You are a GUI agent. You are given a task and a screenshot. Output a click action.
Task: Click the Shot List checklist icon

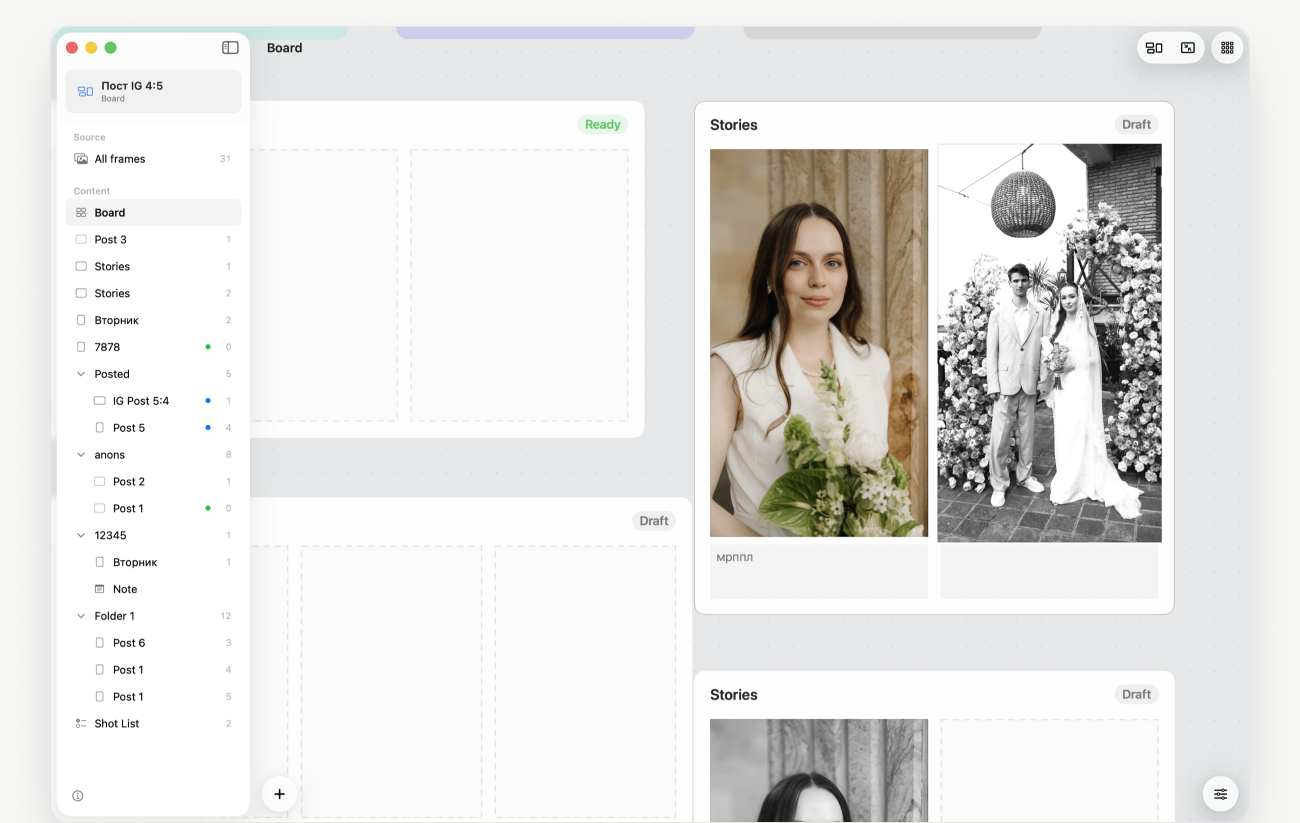point(81,723)
